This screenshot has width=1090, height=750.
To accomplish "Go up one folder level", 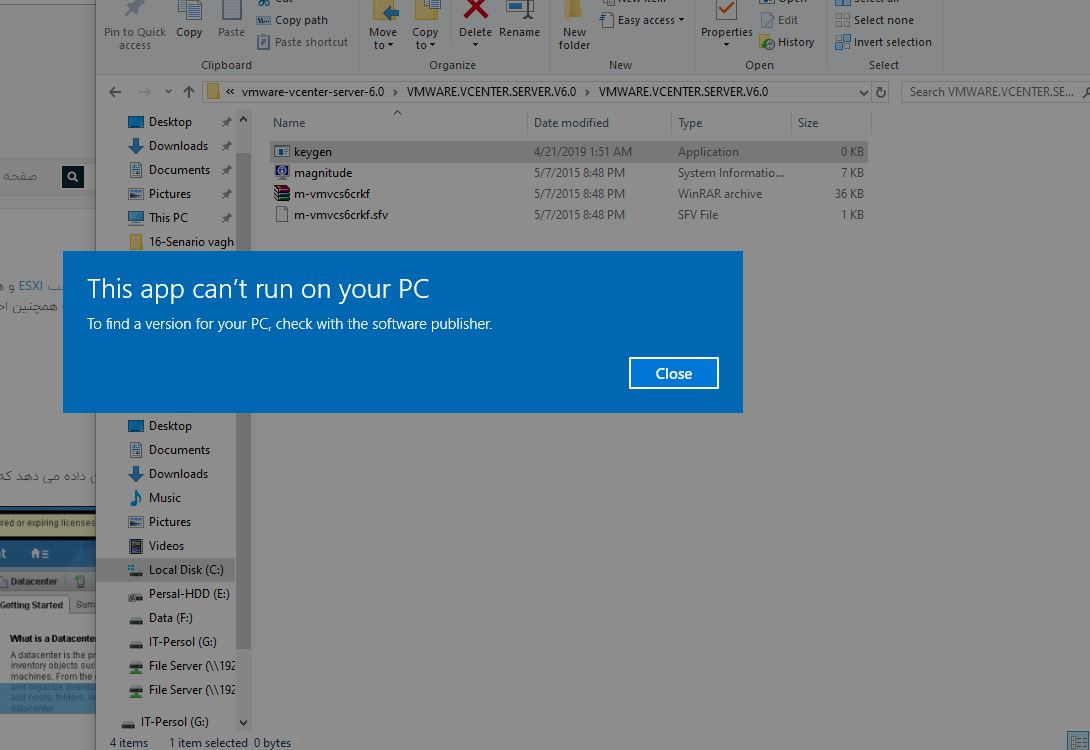I will click(189, 92).
